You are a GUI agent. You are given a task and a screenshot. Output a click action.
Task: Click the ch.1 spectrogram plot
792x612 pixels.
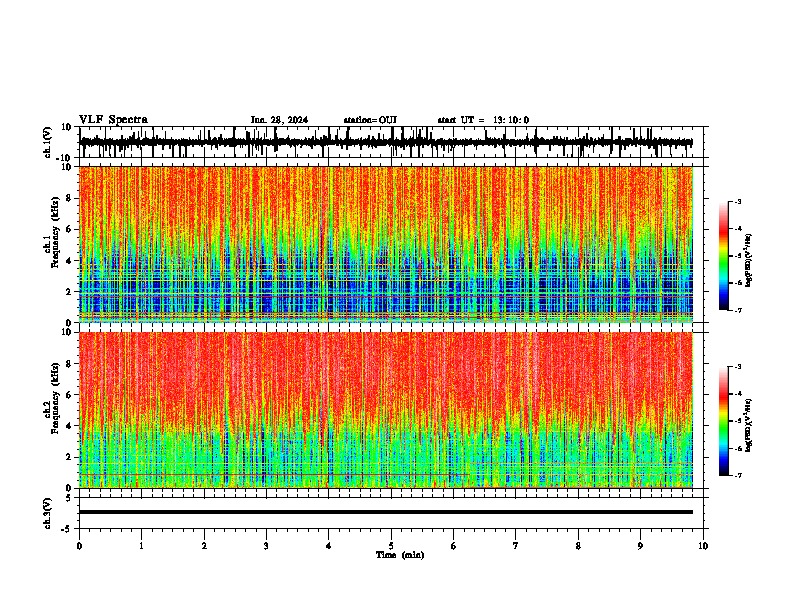(386, 244)
